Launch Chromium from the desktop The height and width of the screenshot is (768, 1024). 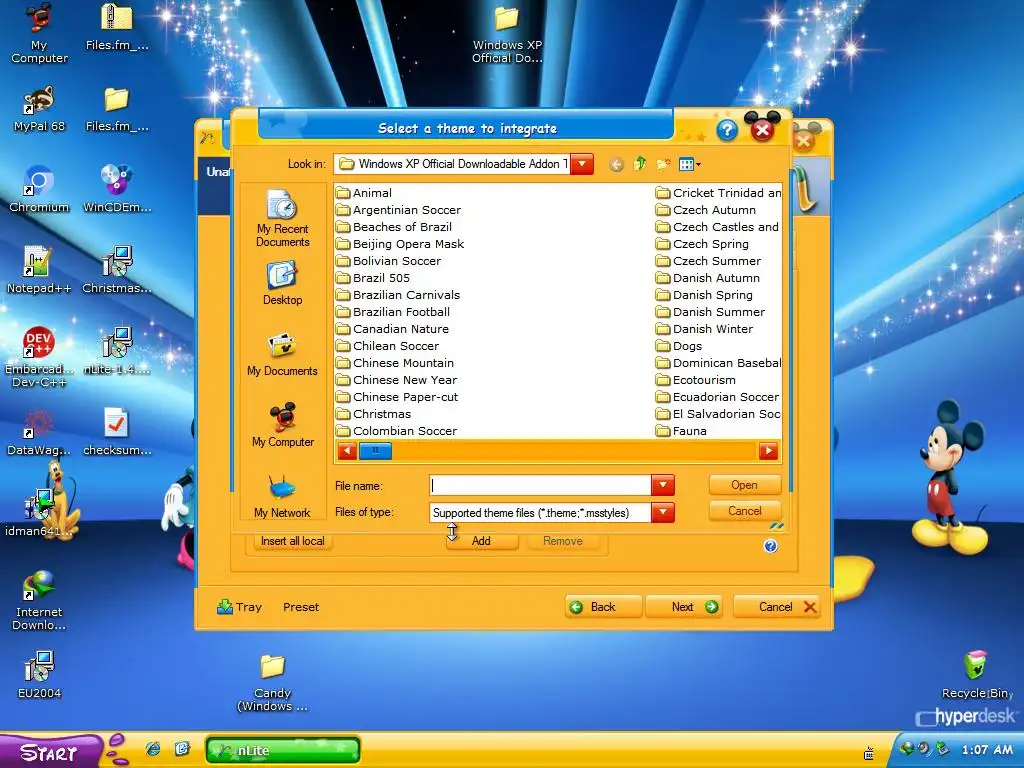[39, 189]
